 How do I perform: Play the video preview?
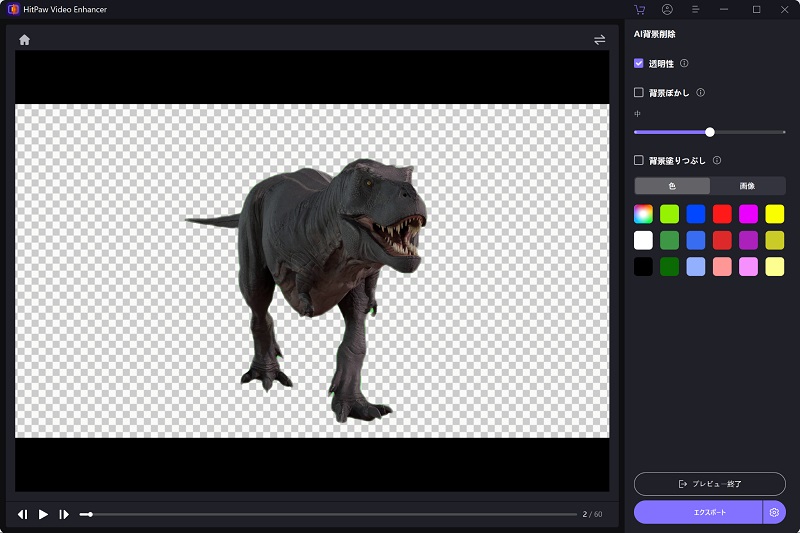(43, 514)
